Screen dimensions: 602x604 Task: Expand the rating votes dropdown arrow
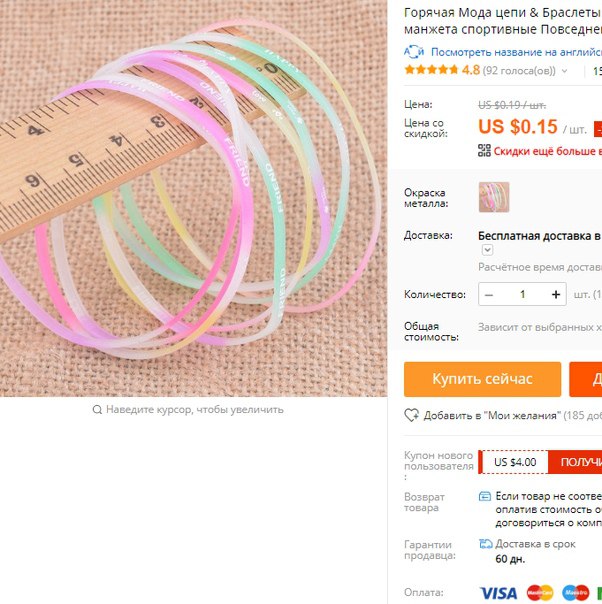pyautogui.click(x=565, y=71)
